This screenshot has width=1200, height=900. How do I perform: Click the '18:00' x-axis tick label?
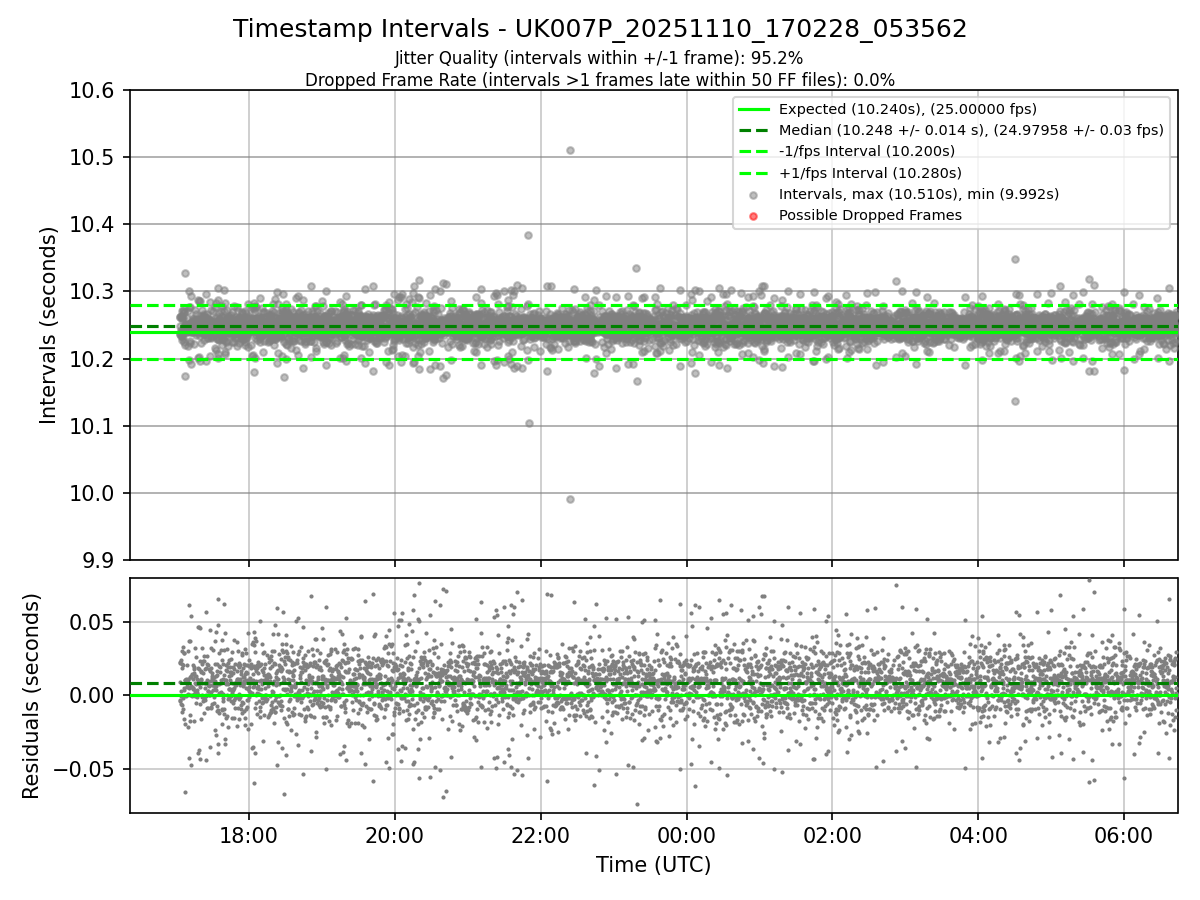[249, 834]
